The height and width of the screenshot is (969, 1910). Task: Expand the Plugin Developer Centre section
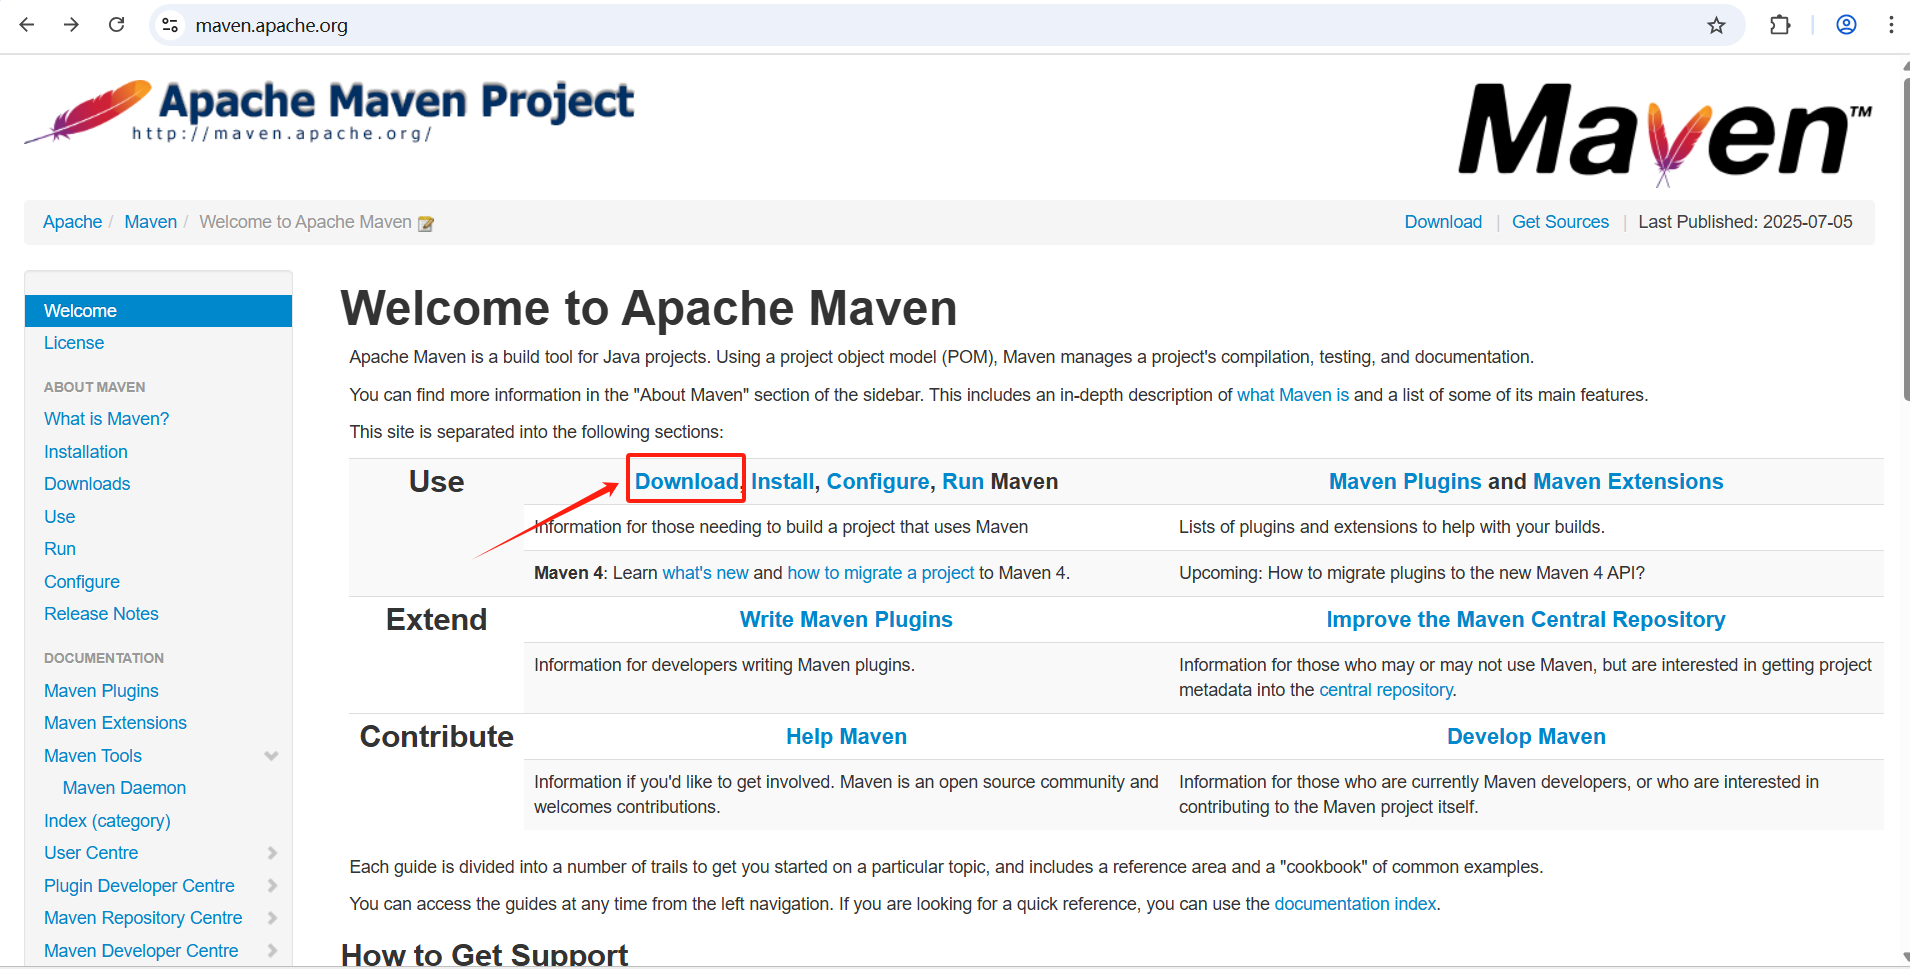[271, 886]
